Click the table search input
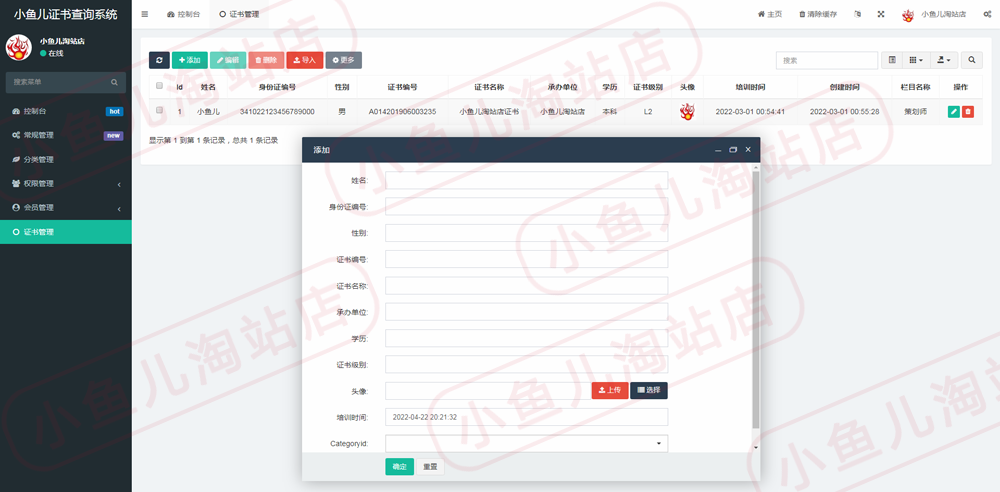The image size is (1000, 492). tap(827, 60)
